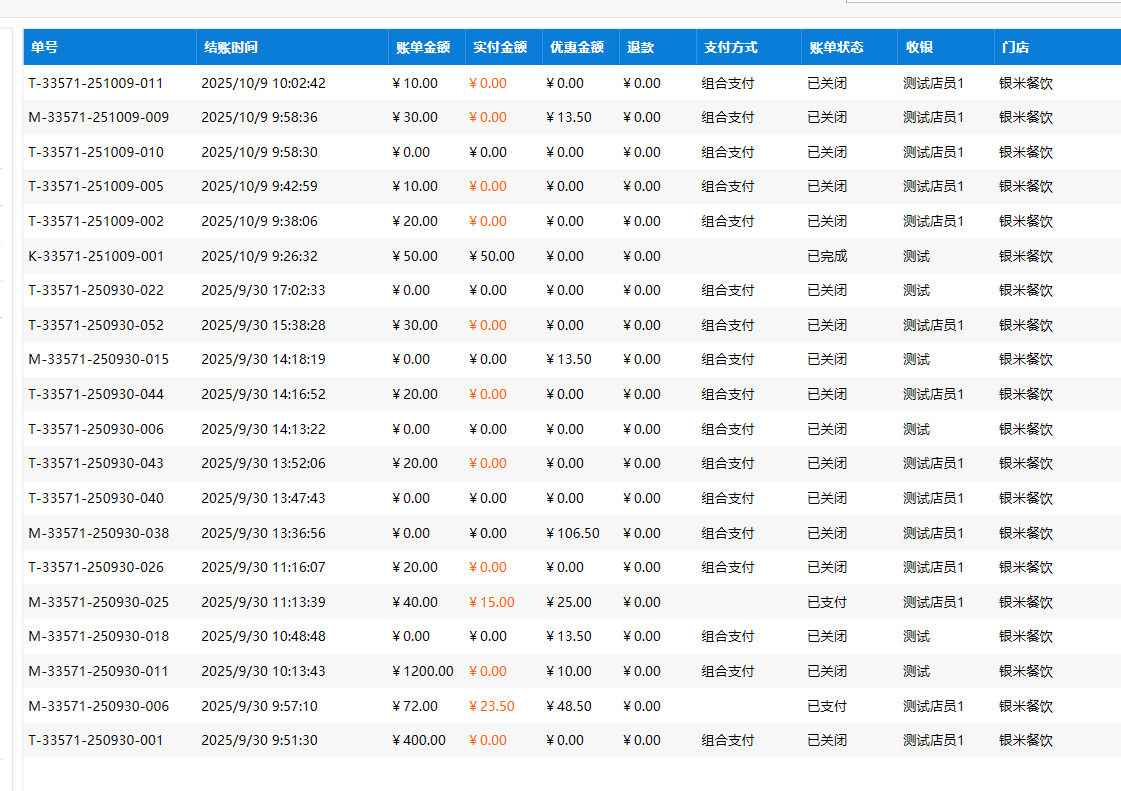
Task: Click the orange ¥ 23.50 paid amount
Action: [x=492, y=706]
